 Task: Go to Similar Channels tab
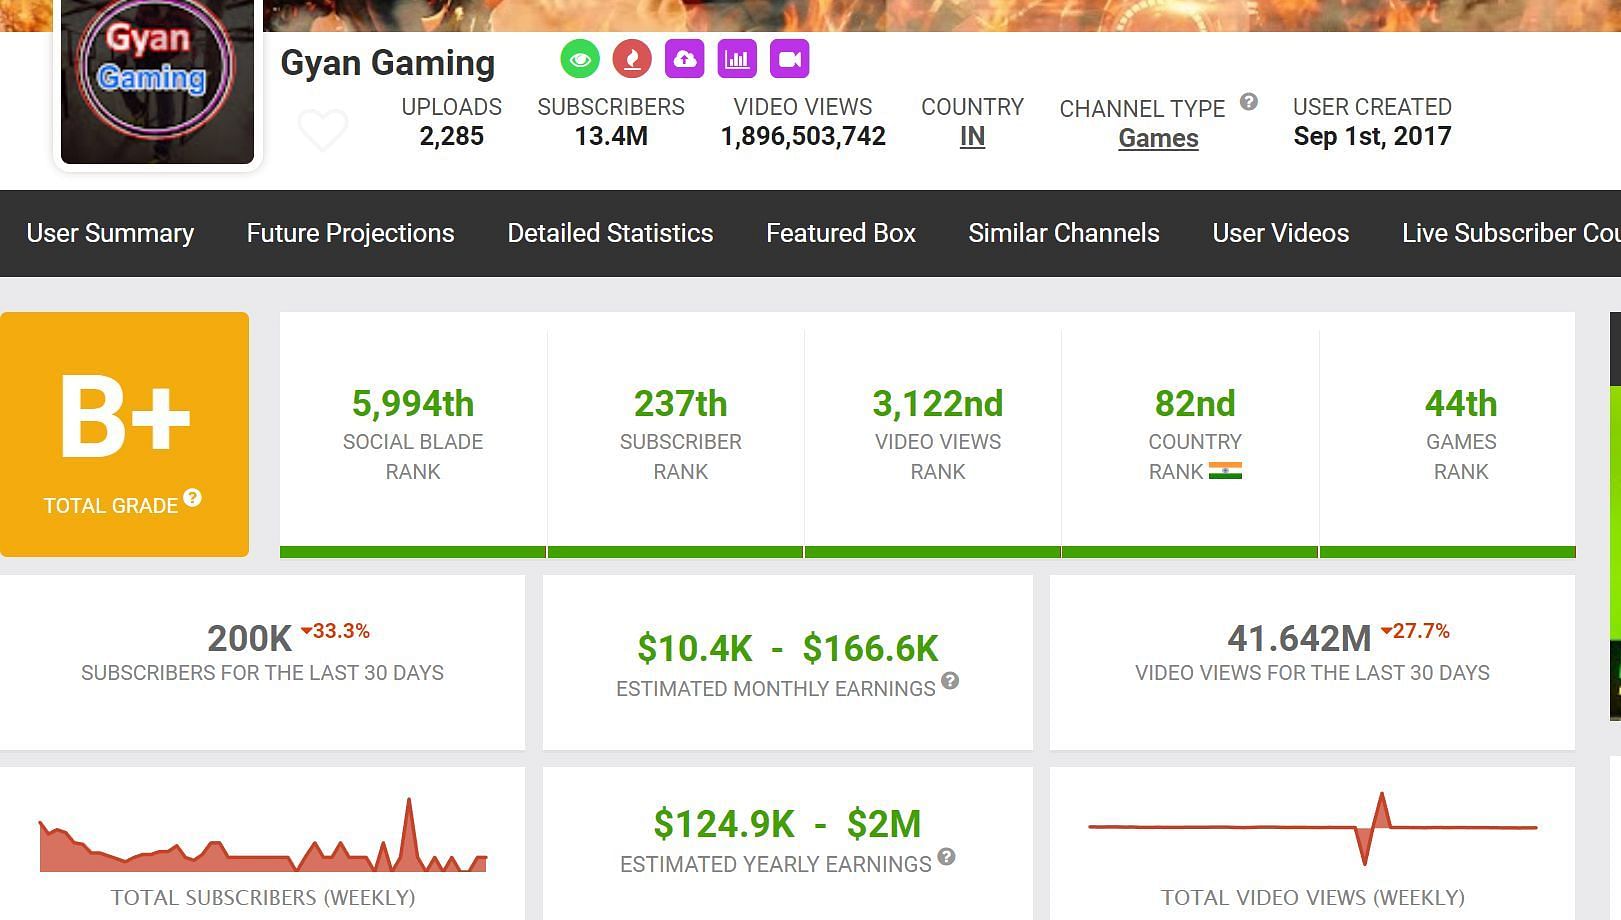(x=1064, y=233)
